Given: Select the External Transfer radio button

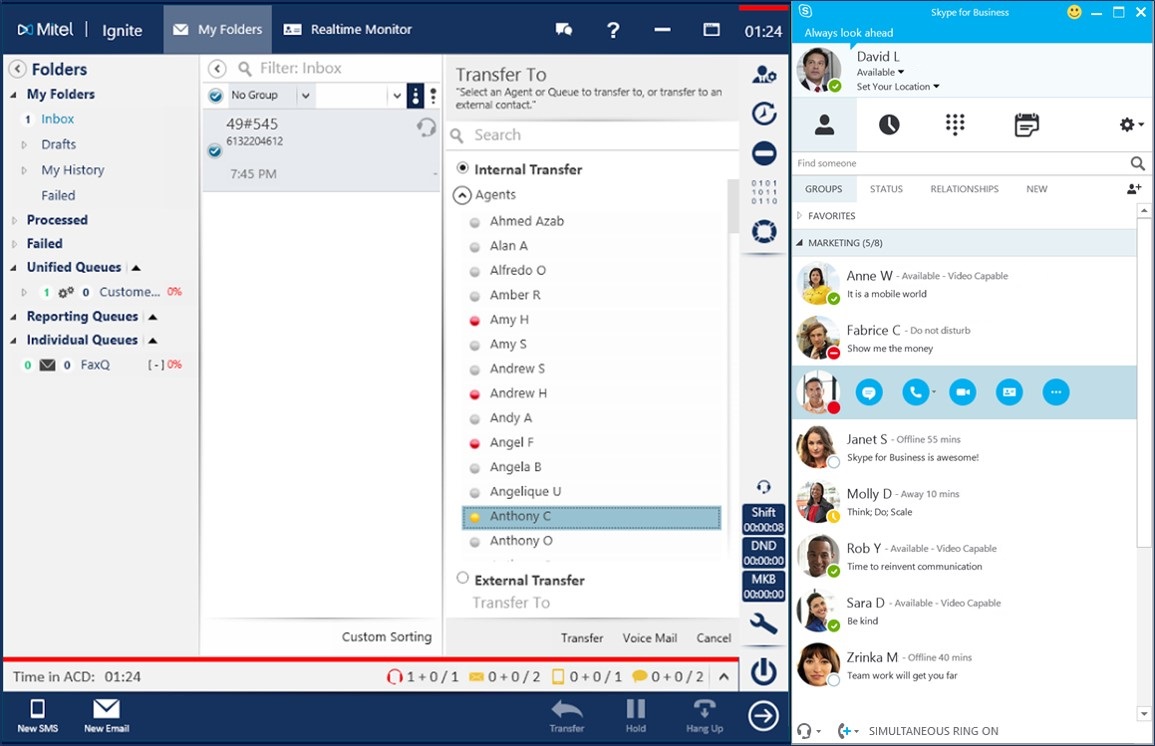Looking at the screenshot, I should (462, 579).
